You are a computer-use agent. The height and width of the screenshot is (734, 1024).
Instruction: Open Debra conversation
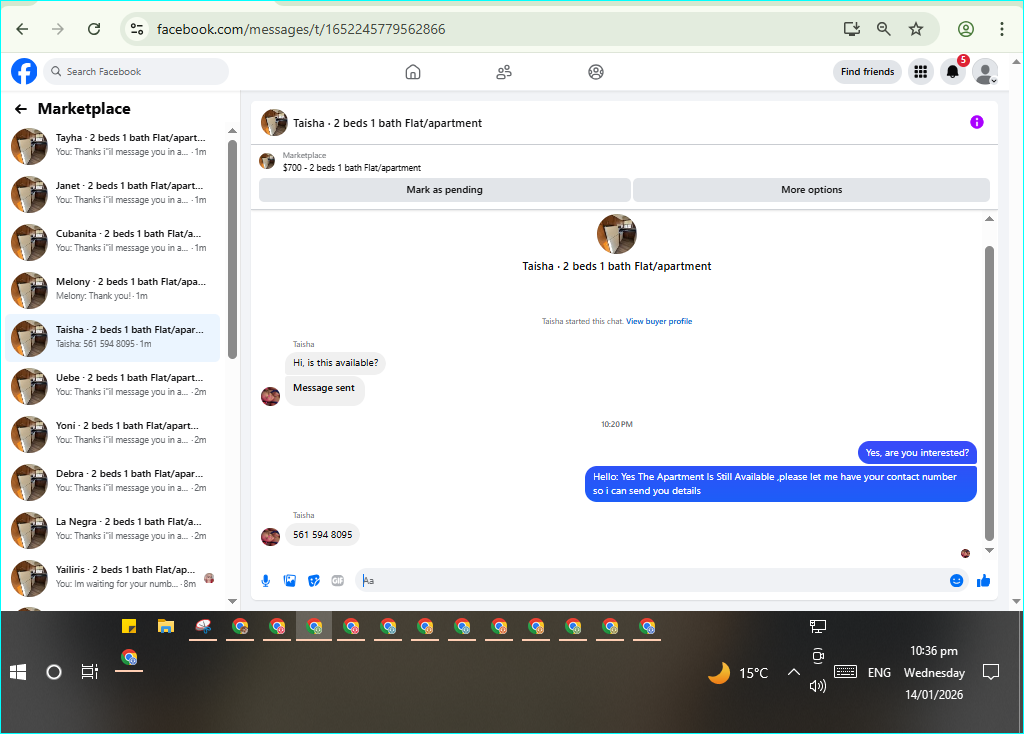click(x=112, y=482)
